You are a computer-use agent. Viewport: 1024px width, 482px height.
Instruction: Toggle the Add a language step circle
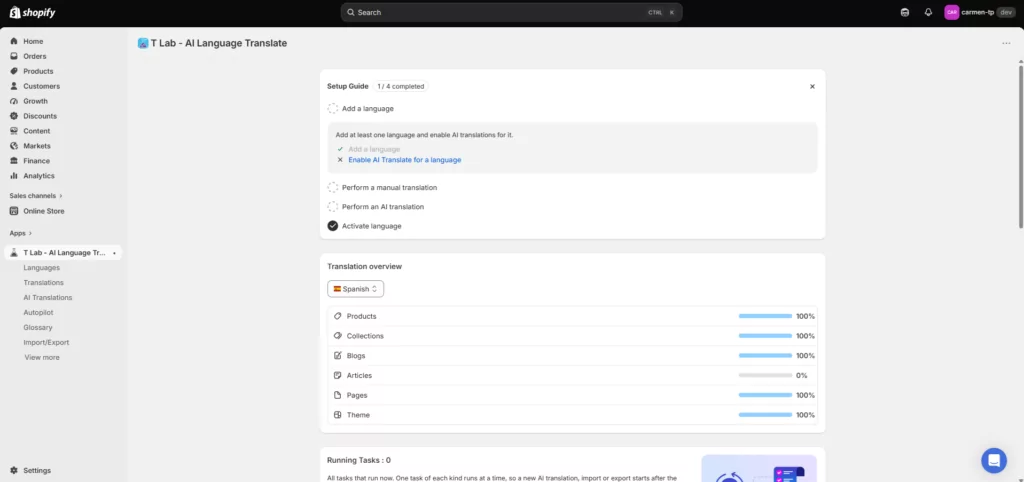[x=333, y=108]
